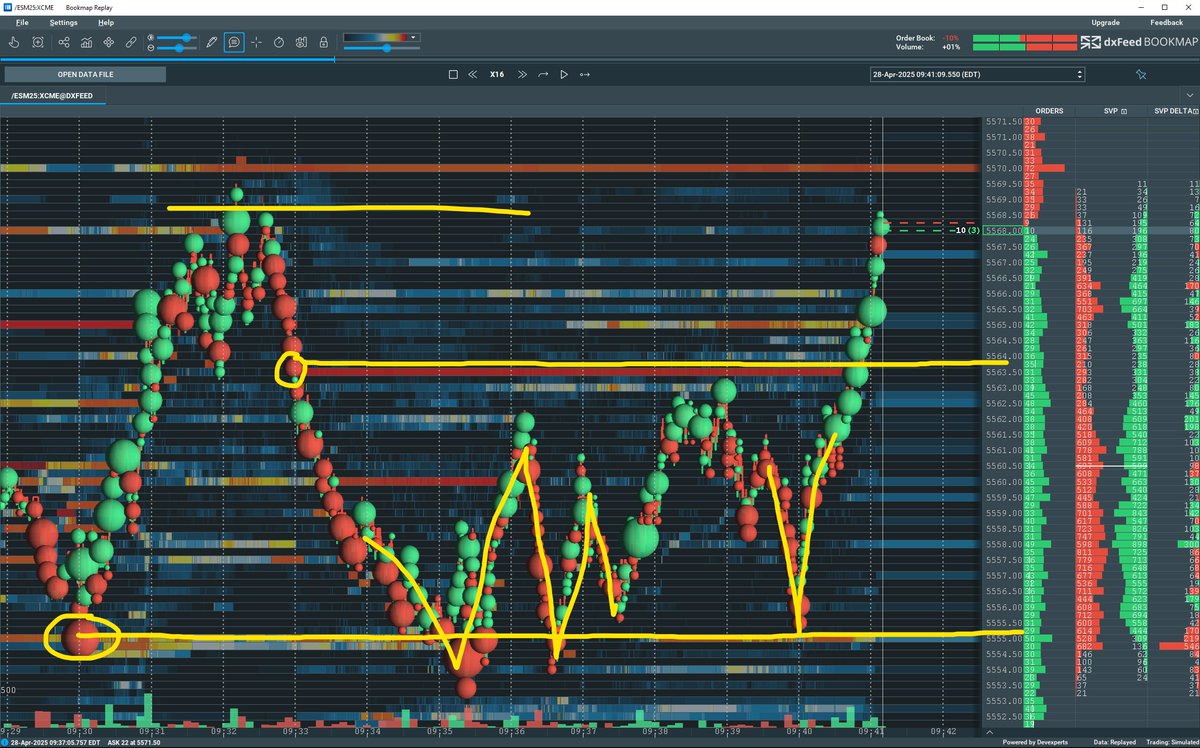The image size is (1200, 748).
Task: Click the SVP info toggle icon
Action: 1123,111
